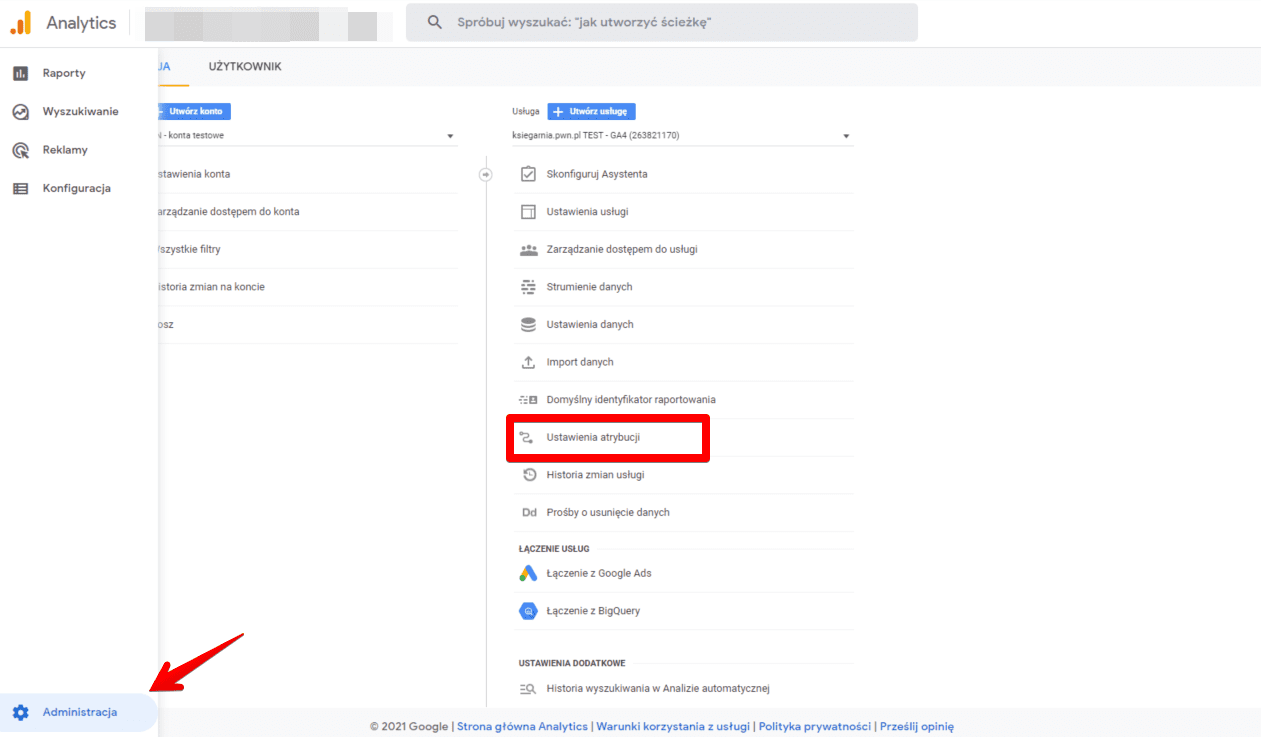Click the Utwórz konto button

pyautogui.click(x=195, y=111)
